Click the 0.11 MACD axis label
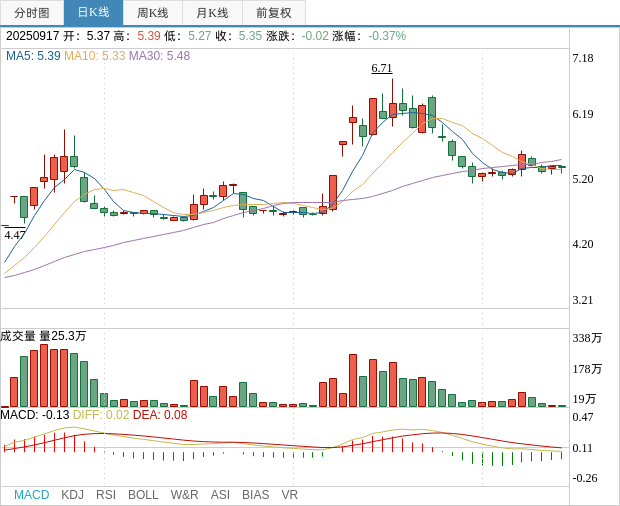 pyautogui.click(x=583, y=448)
